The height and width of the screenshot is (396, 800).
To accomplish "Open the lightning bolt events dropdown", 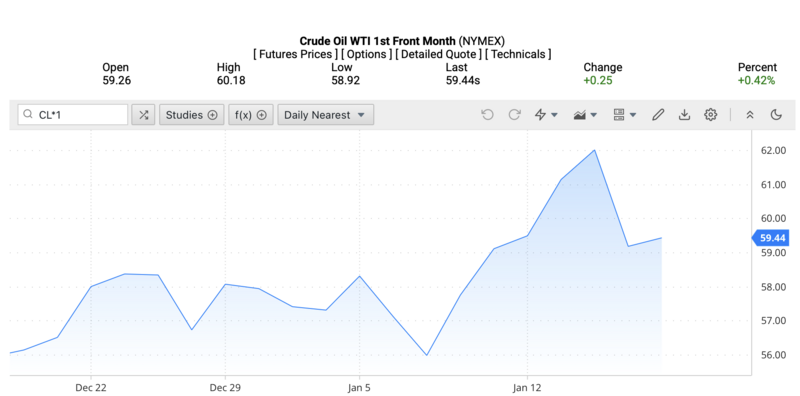I will [546, 115].
